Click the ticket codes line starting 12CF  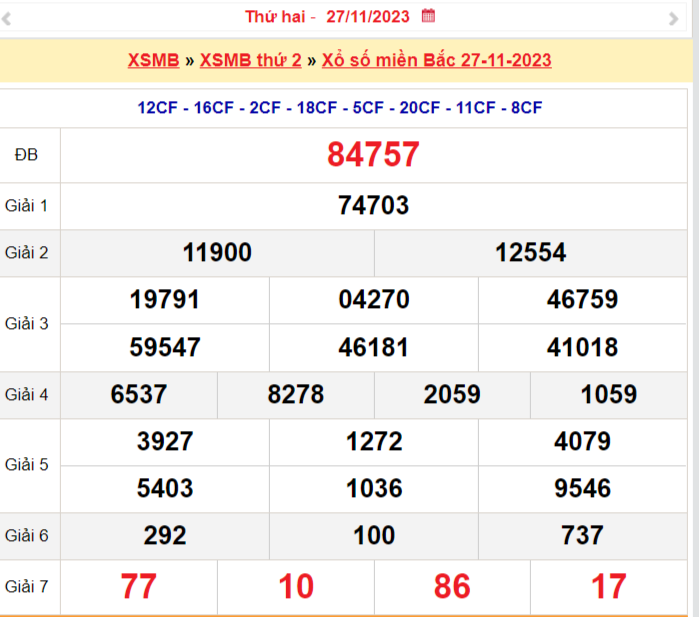pos(340,108)
